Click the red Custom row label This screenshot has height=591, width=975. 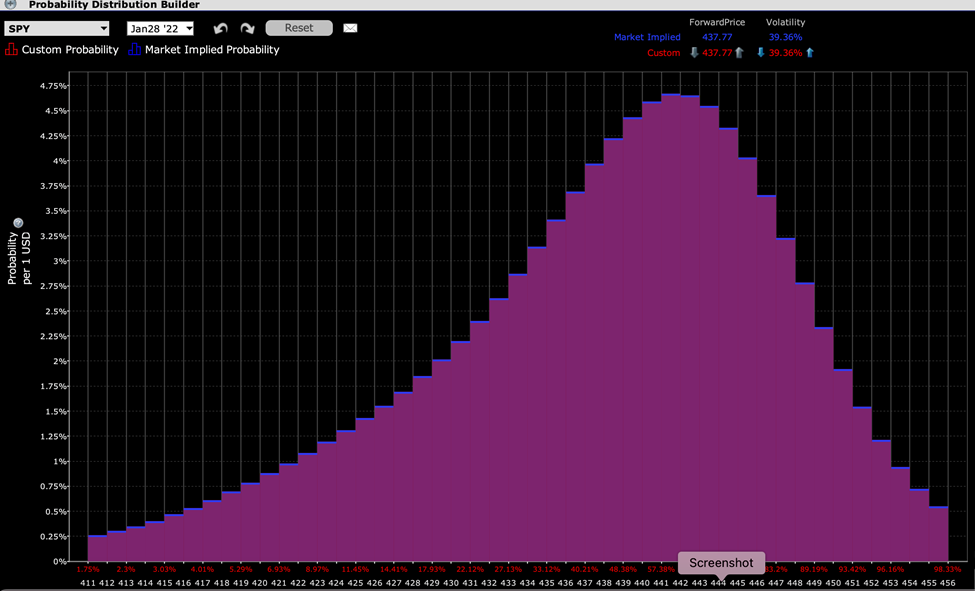(x=663, y=53)
